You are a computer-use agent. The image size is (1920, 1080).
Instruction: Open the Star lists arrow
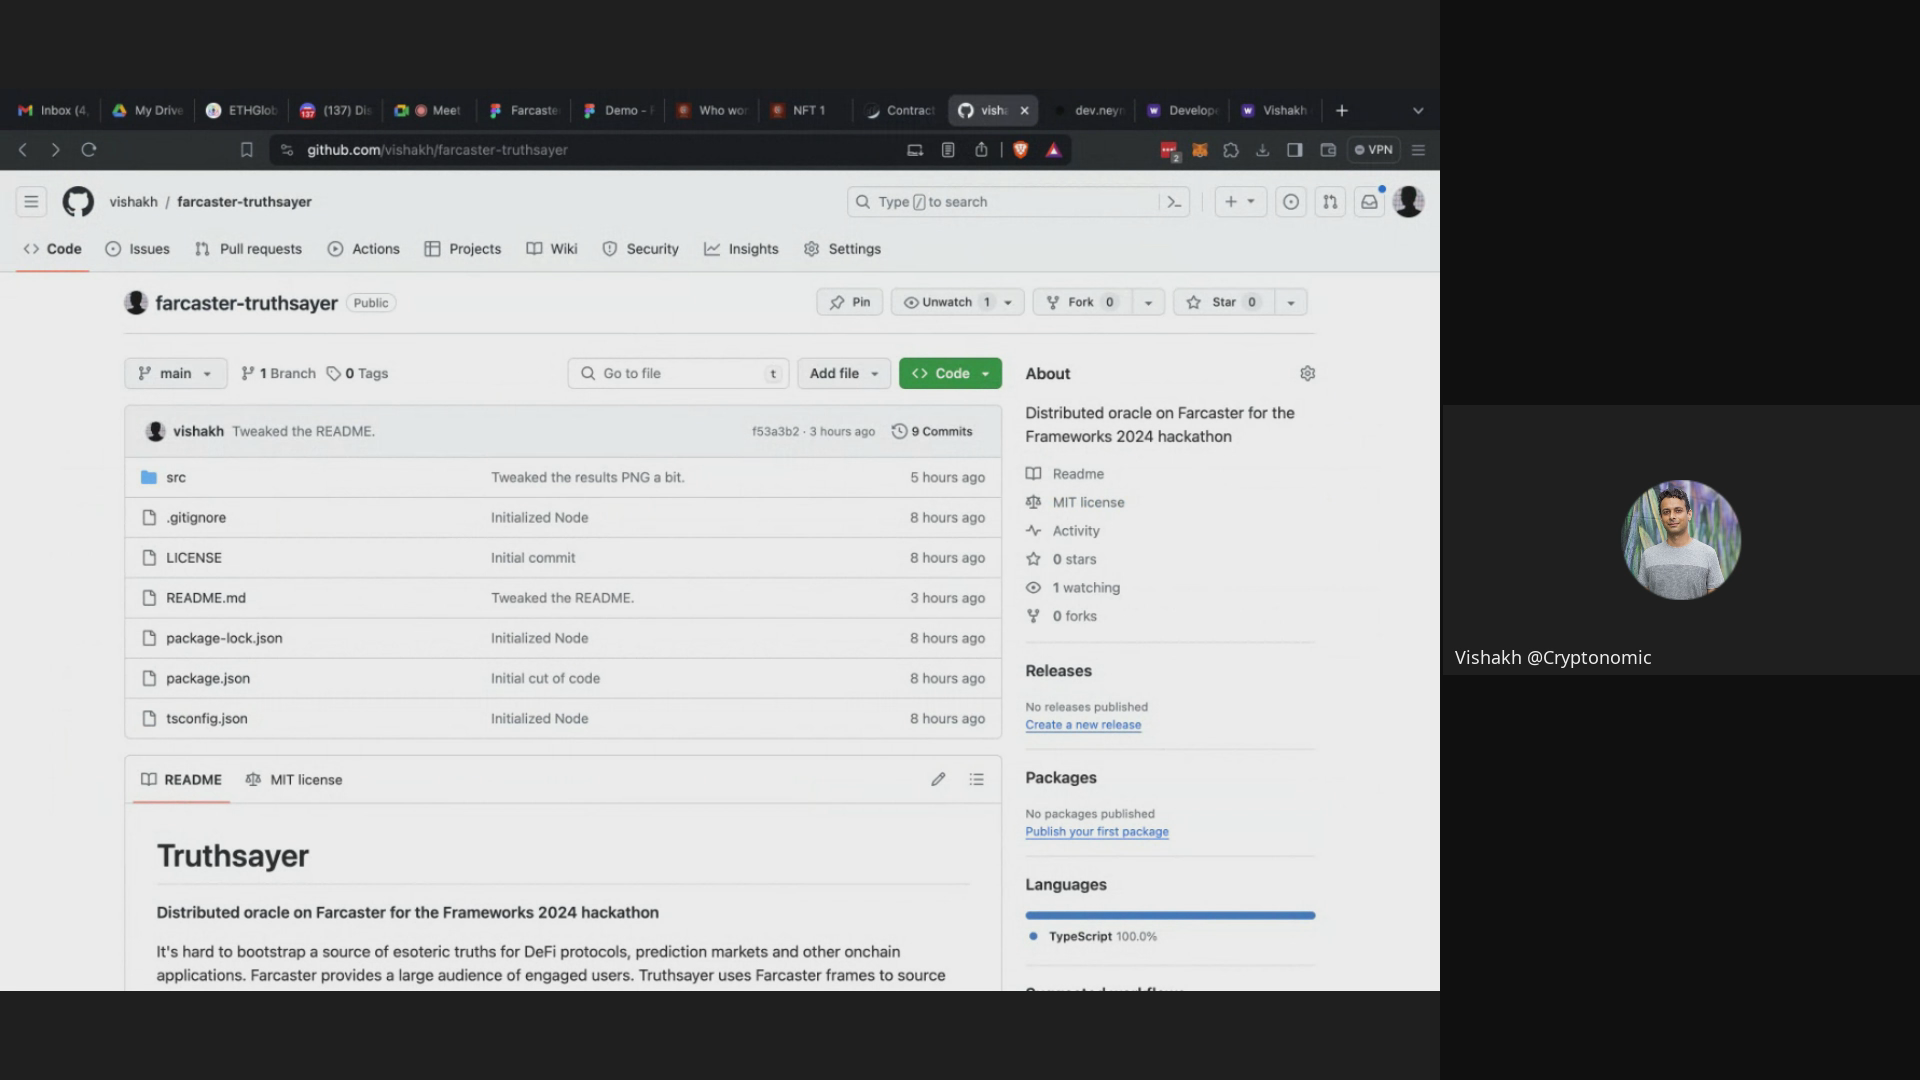point(1291,302)
